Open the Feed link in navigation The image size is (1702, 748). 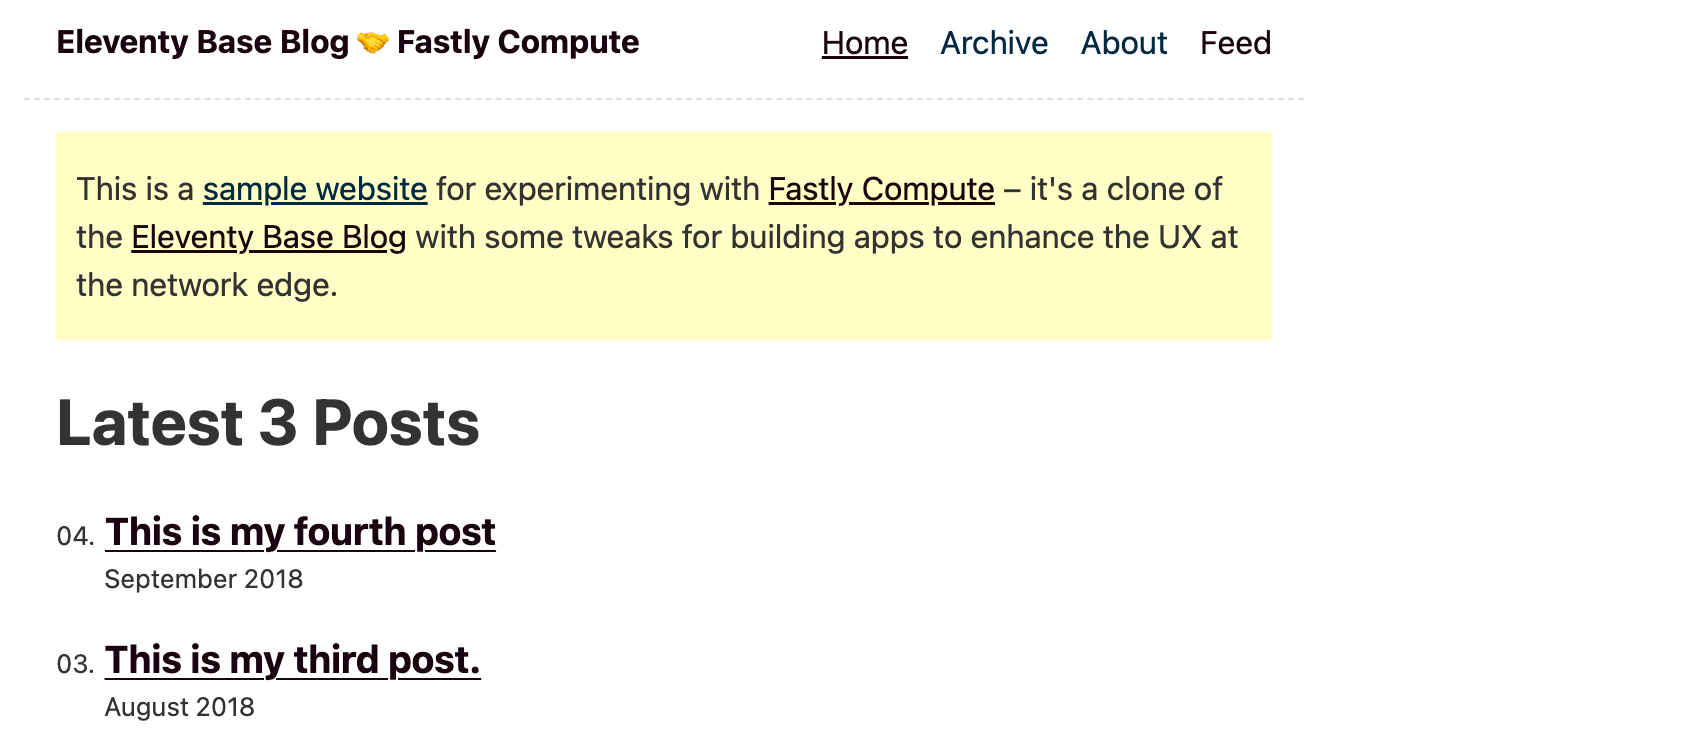[1235, 43]
